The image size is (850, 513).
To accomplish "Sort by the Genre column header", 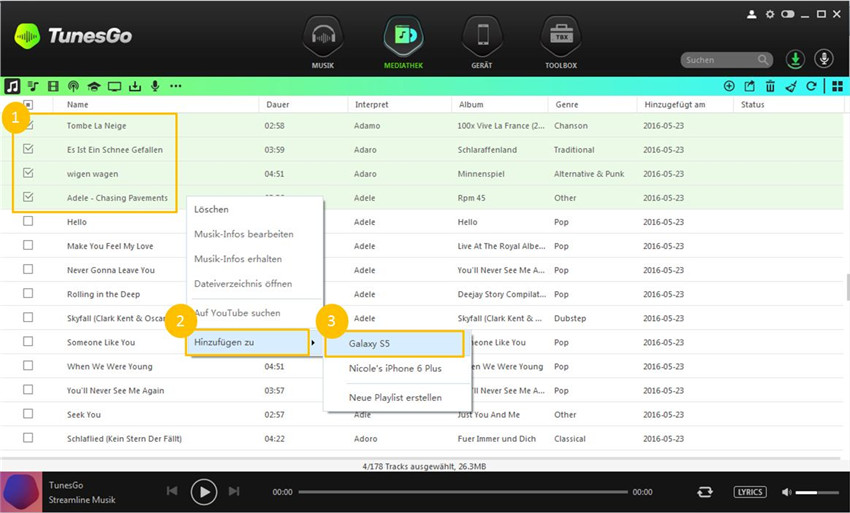I will (x=566, y=105).
